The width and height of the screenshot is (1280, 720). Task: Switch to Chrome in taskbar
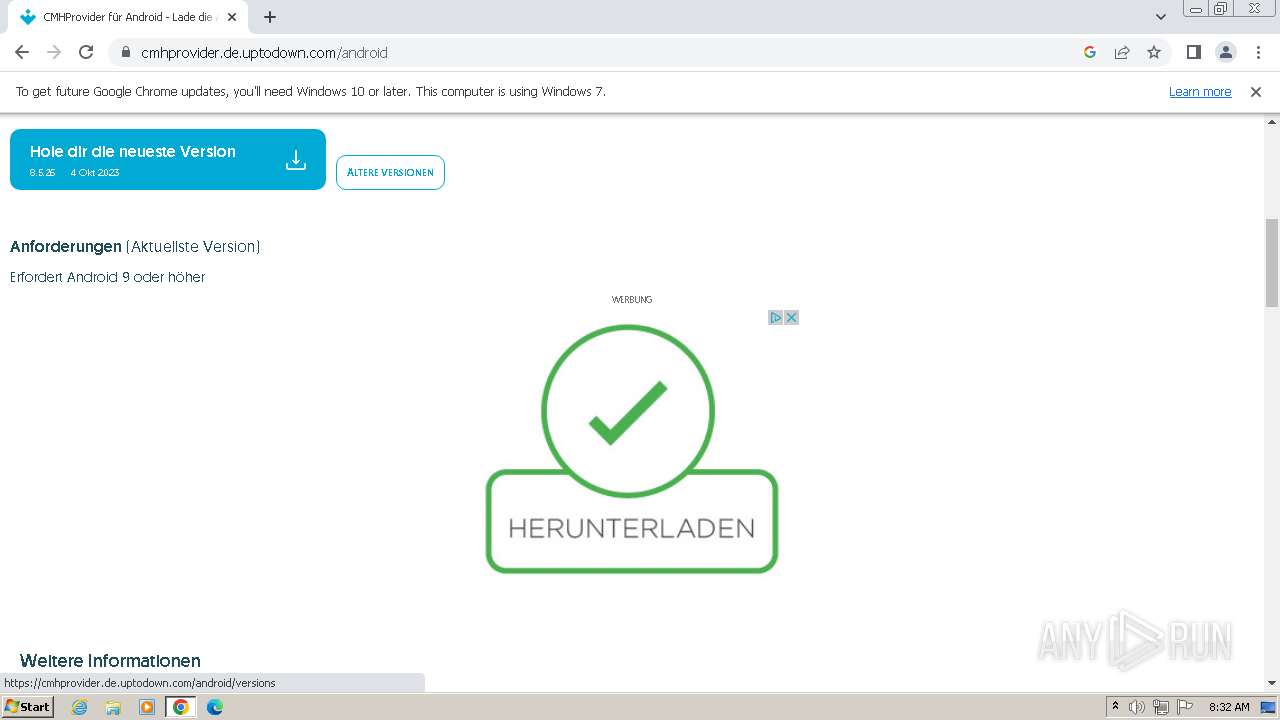[x=181, y=707]
